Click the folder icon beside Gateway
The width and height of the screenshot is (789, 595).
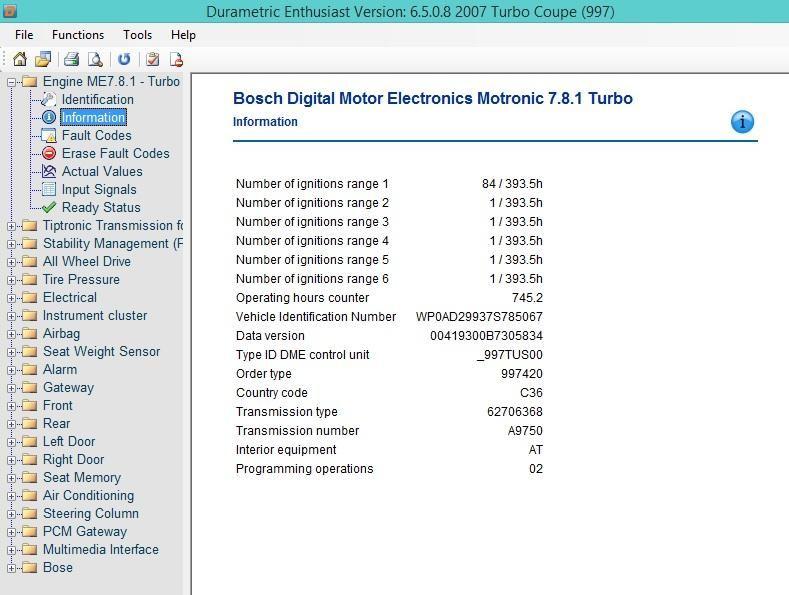pos(30,388)
